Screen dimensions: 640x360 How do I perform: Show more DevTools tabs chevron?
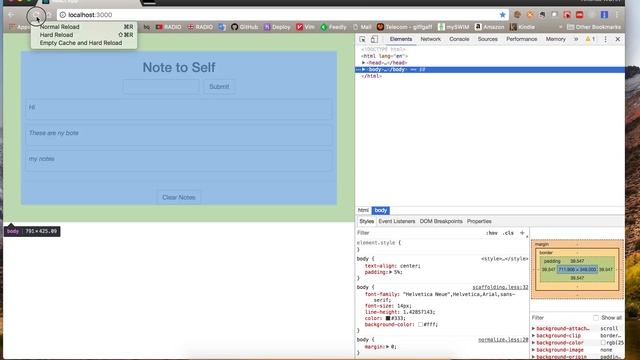576,39
